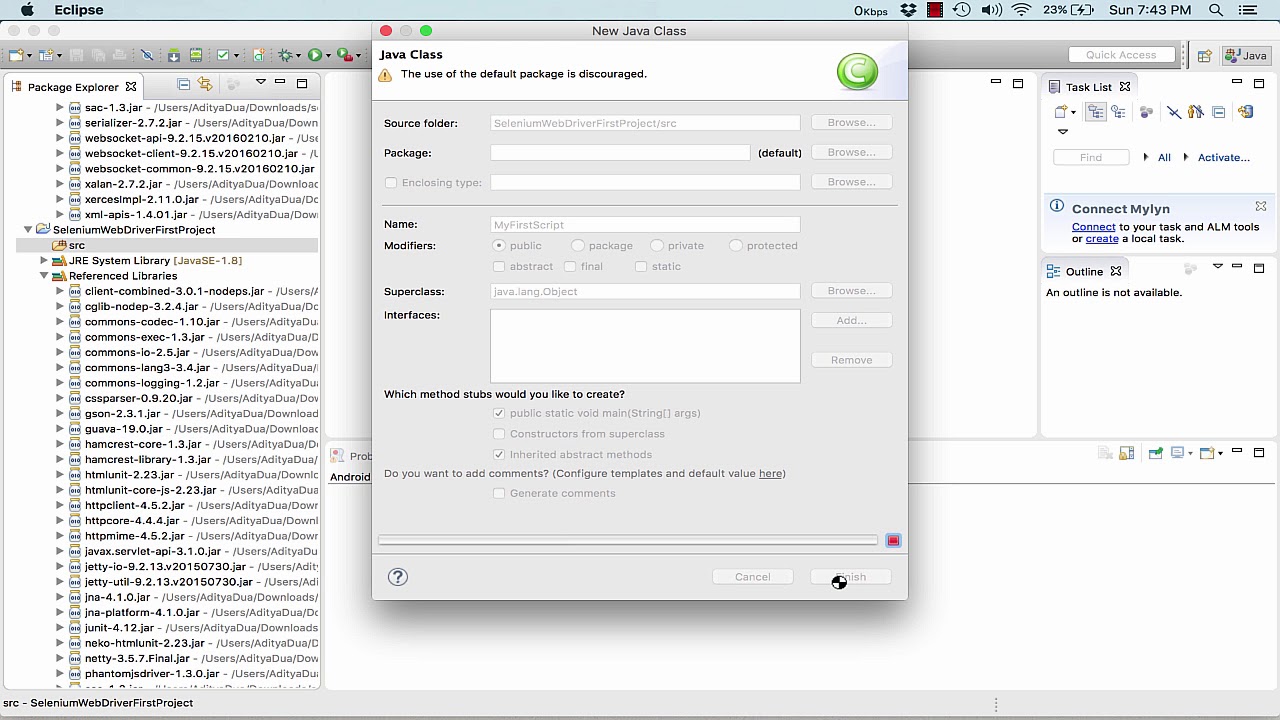1280x720 pixels.
Task: Toggle Inherited abstract methods checkbox
Action: [x=499, y=455]
